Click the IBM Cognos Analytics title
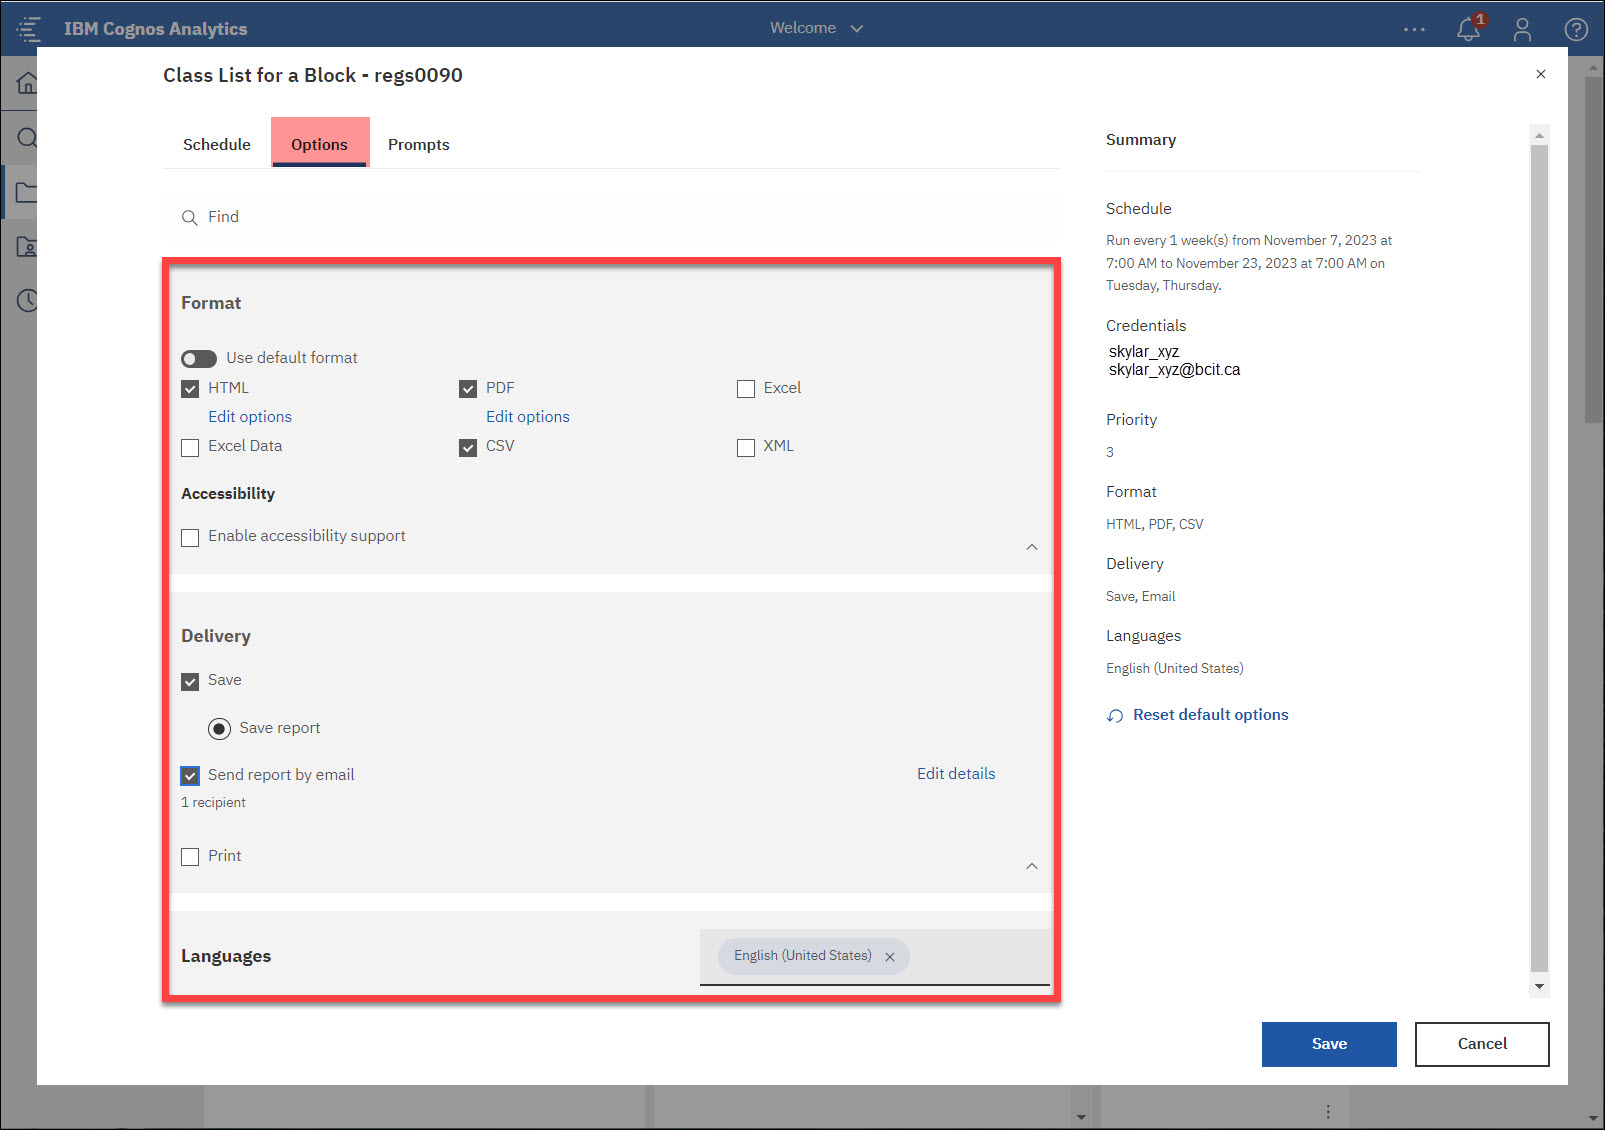Viewport: 1605px width, 1130px height. [x=156, y=29]
